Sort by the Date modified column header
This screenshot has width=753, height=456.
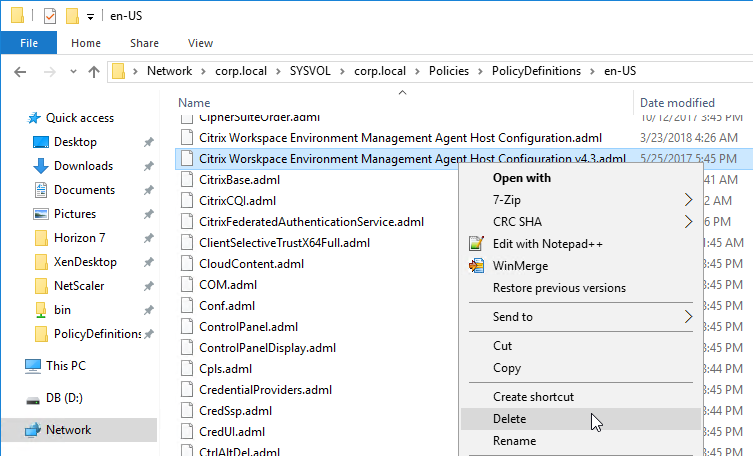[677, 103]
